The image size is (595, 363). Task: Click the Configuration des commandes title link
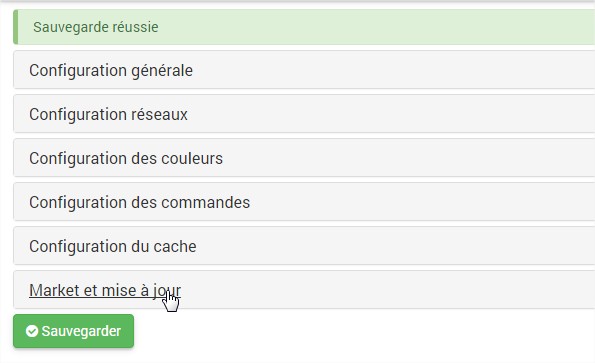click(140, 203)
